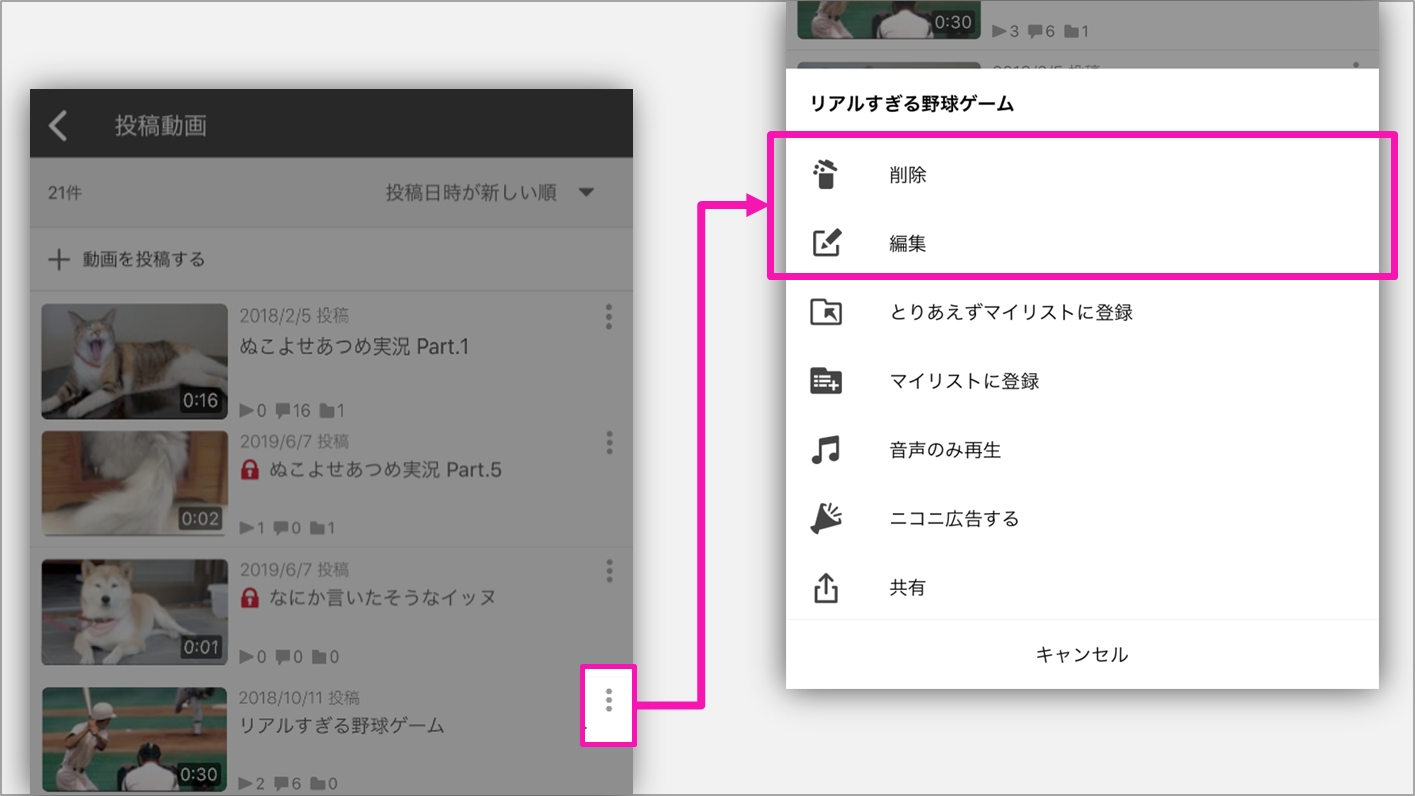1415x796 pixels.
Task: Choose マイリストに登録 menu entry
Action: 964,381
